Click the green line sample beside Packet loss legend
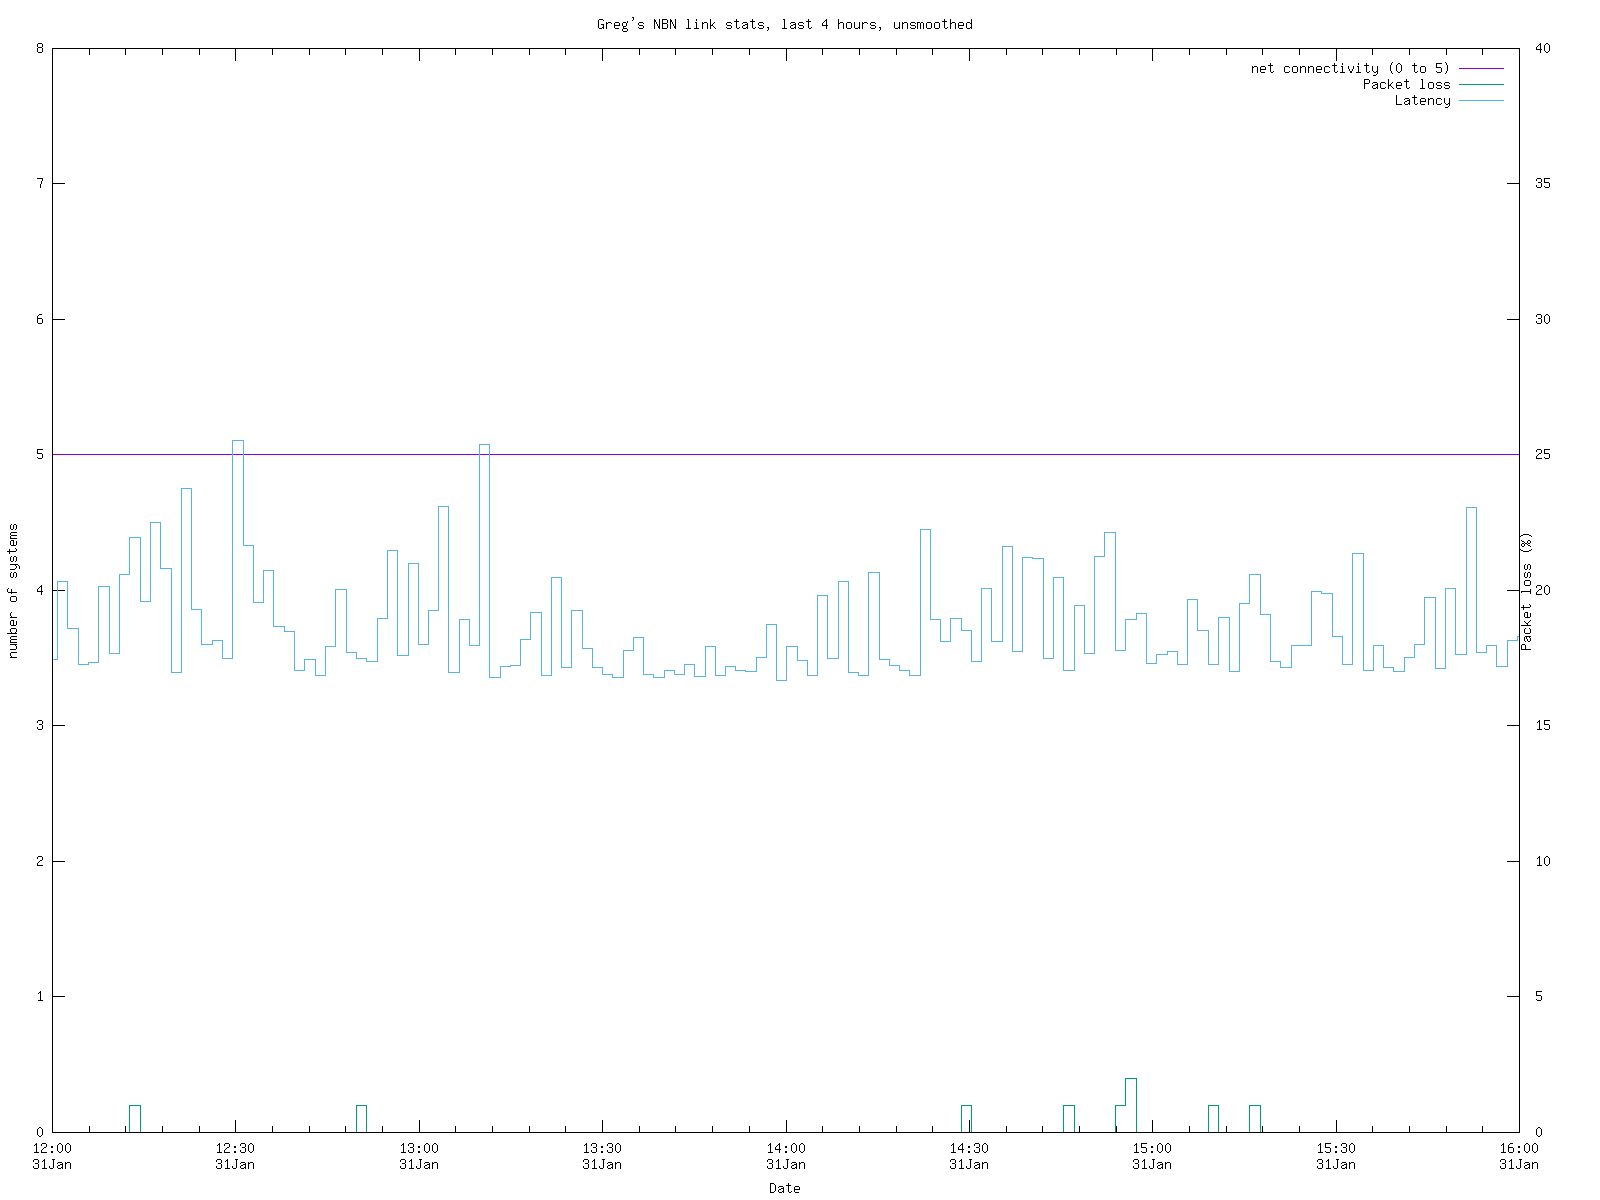This screenshot has height=1200, width=1600. coord(1481,84)
